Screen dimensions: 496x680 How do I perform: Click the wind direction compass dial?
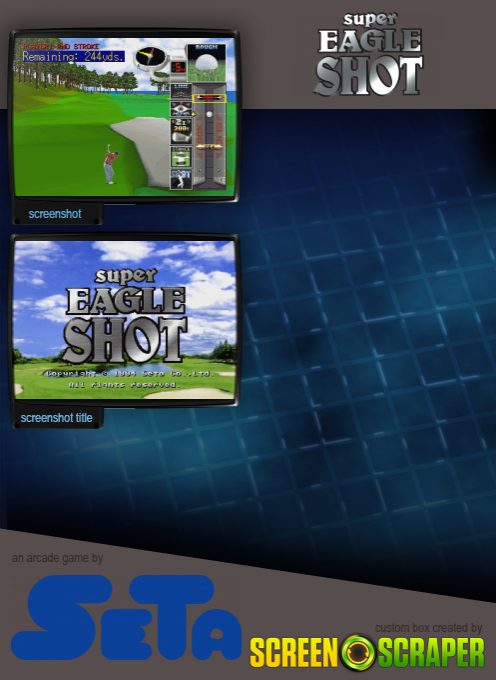pyautogui.click(x=151, y=57)
